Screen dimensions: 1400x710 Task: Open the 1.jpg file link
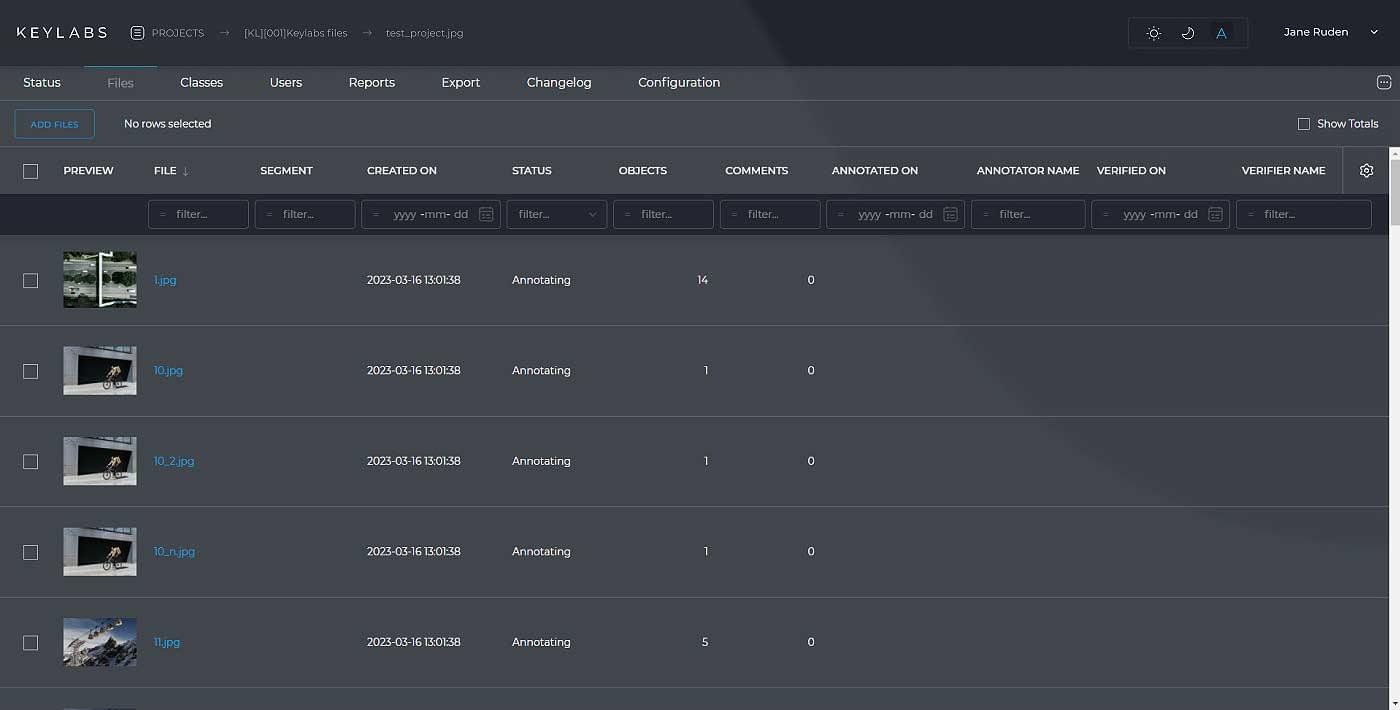coord(165,281)
